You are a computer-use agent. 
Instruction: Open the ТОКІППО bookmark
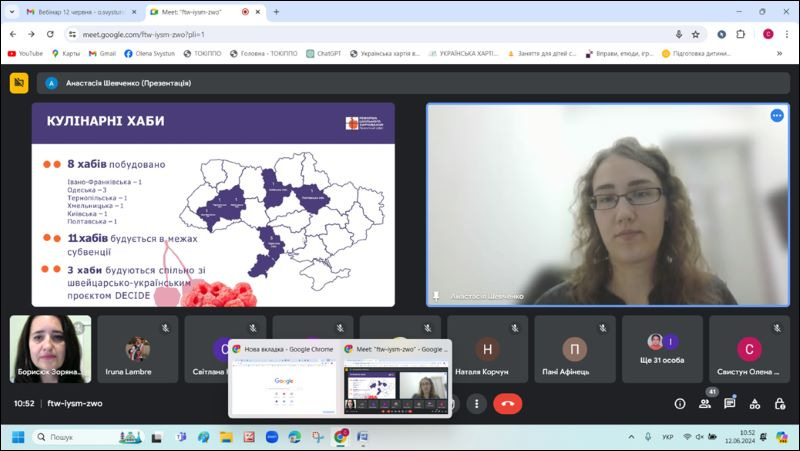(x=202, y=53)
